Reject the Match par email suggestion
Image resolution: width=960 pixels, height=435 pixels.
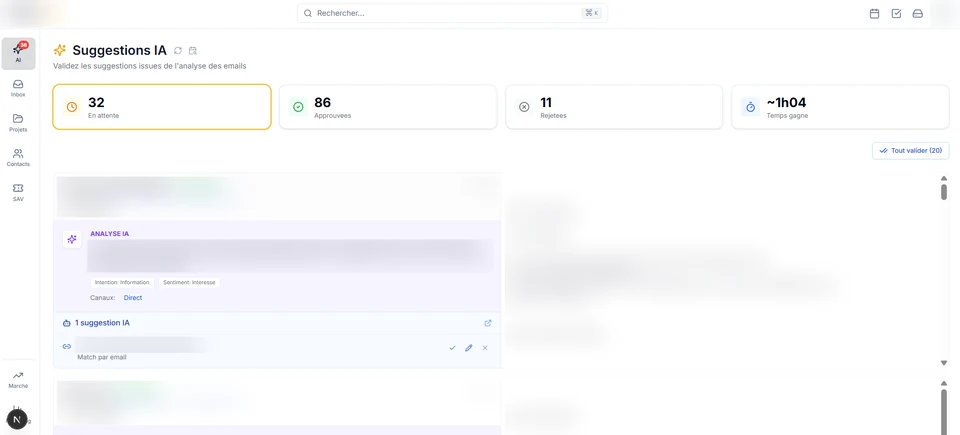[485, 347]
